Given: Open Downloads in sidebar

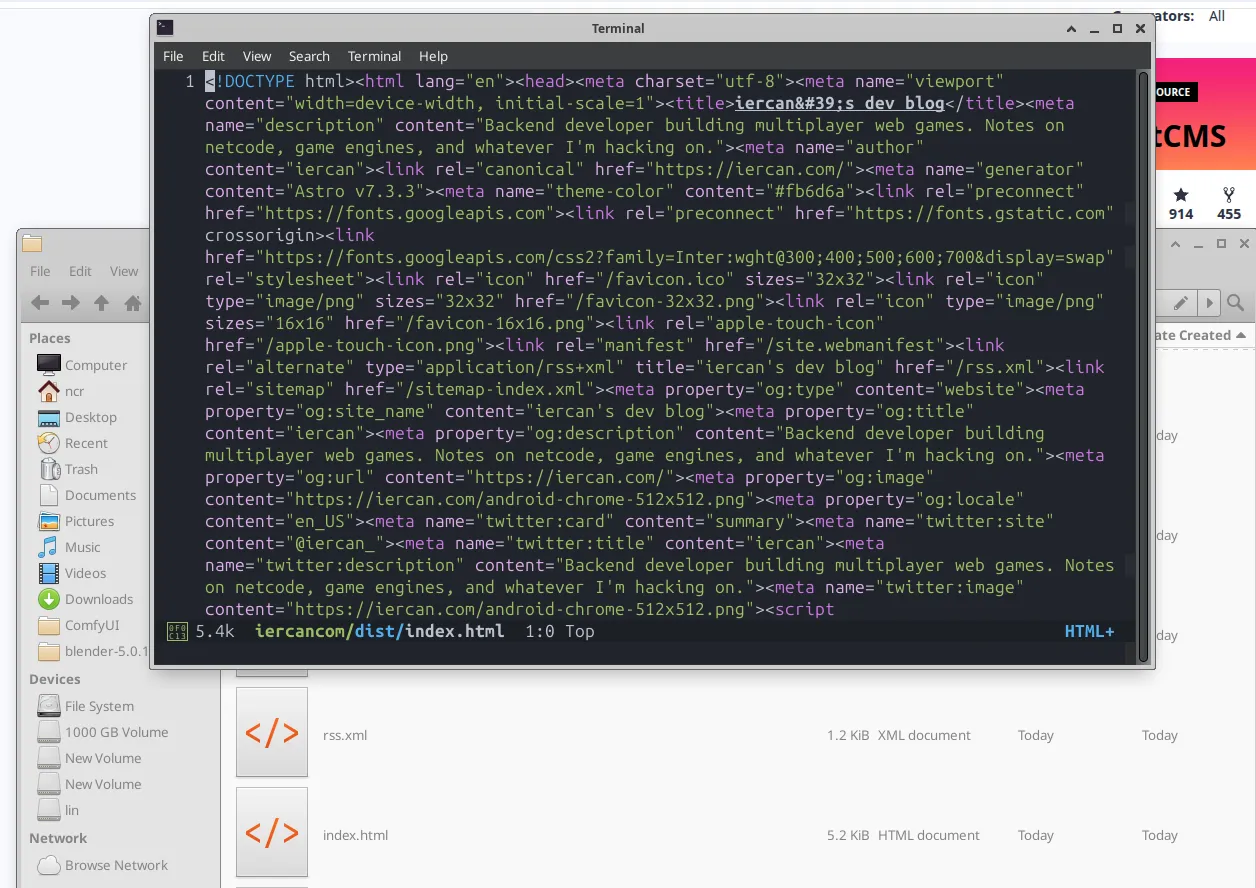Looking at the screenshot, I should click(x=86, y=599).
